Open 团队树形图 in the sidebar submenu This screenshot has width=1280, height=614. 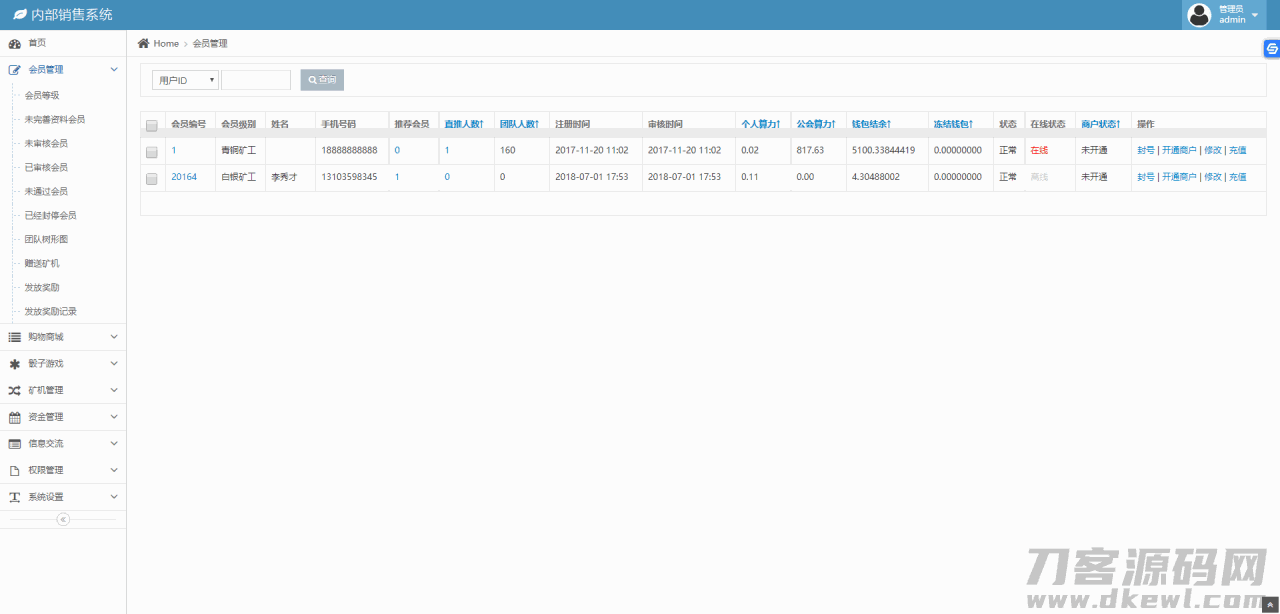point(46,239)
